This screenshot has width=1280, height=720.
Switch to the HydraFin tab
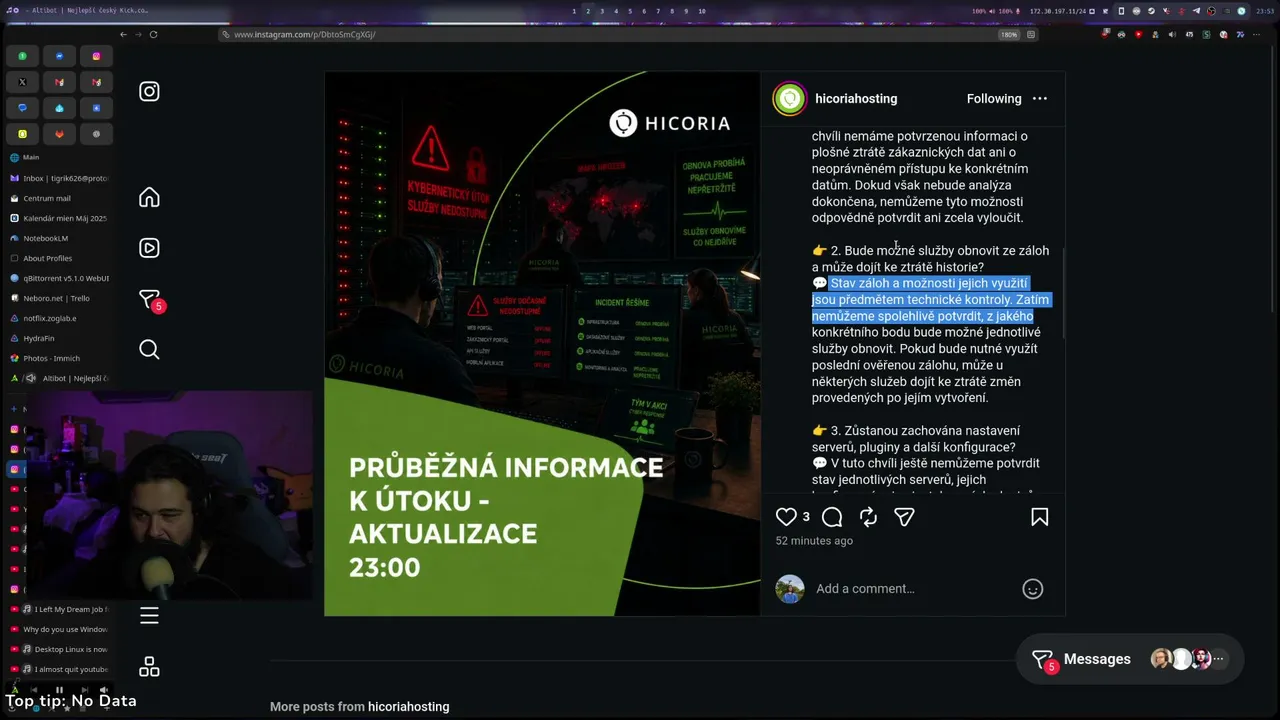pyautogui.click(x=59, y=338)
